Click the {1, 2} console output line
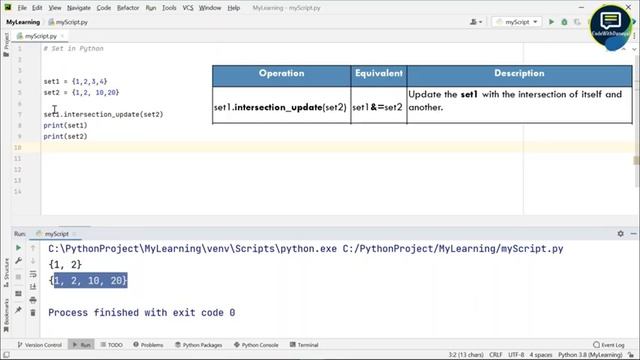The image size is (640, 360). coord(65,264)
